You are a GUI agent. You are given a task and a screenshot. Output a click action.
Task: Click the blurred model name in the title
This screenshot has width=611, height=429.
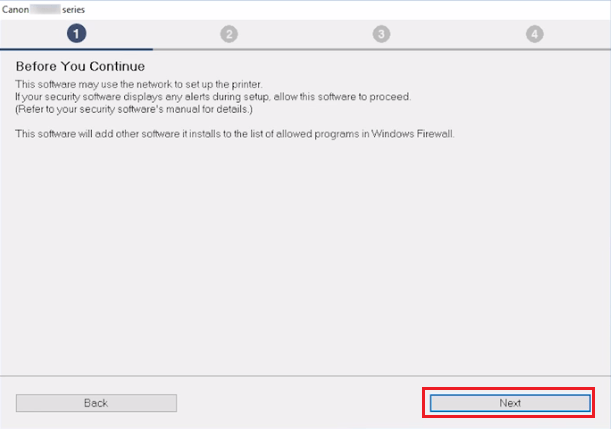tap(46, 9)
